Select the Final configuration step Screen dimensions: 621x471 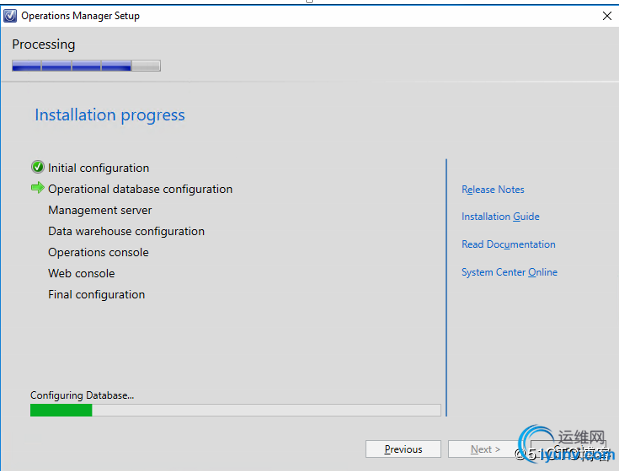point(96,294)
